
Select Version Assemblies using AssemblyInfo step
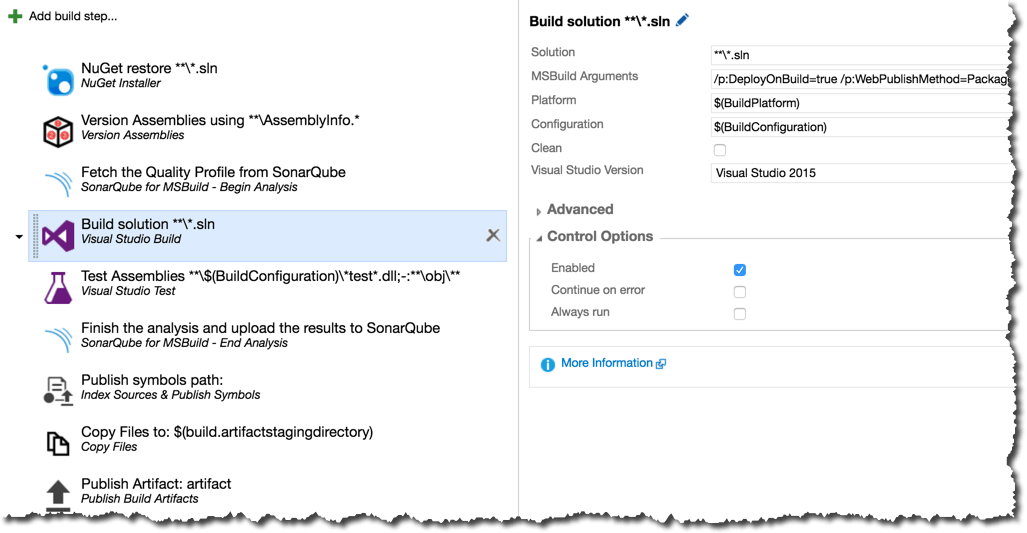click(220, 120)
